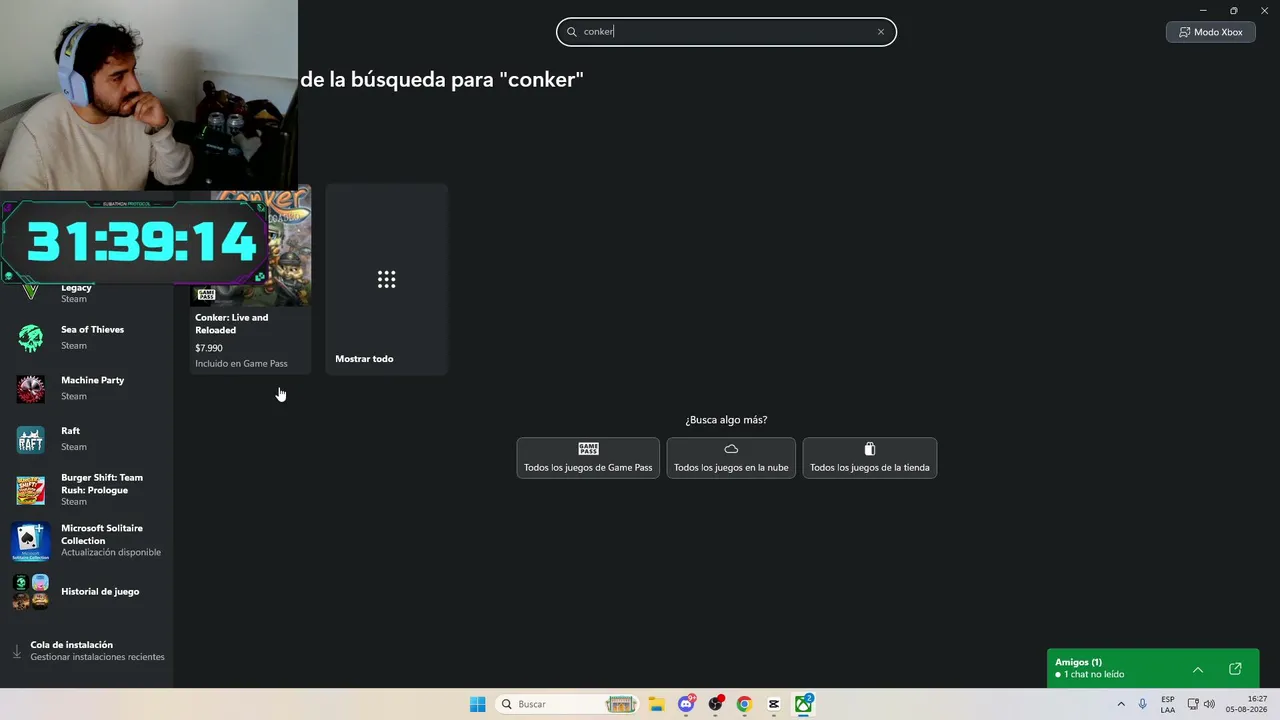The width and height of the screenshot is (1280, 720).
Task: Select Raft in the sidebar list
Action: (x=86, y=440)
